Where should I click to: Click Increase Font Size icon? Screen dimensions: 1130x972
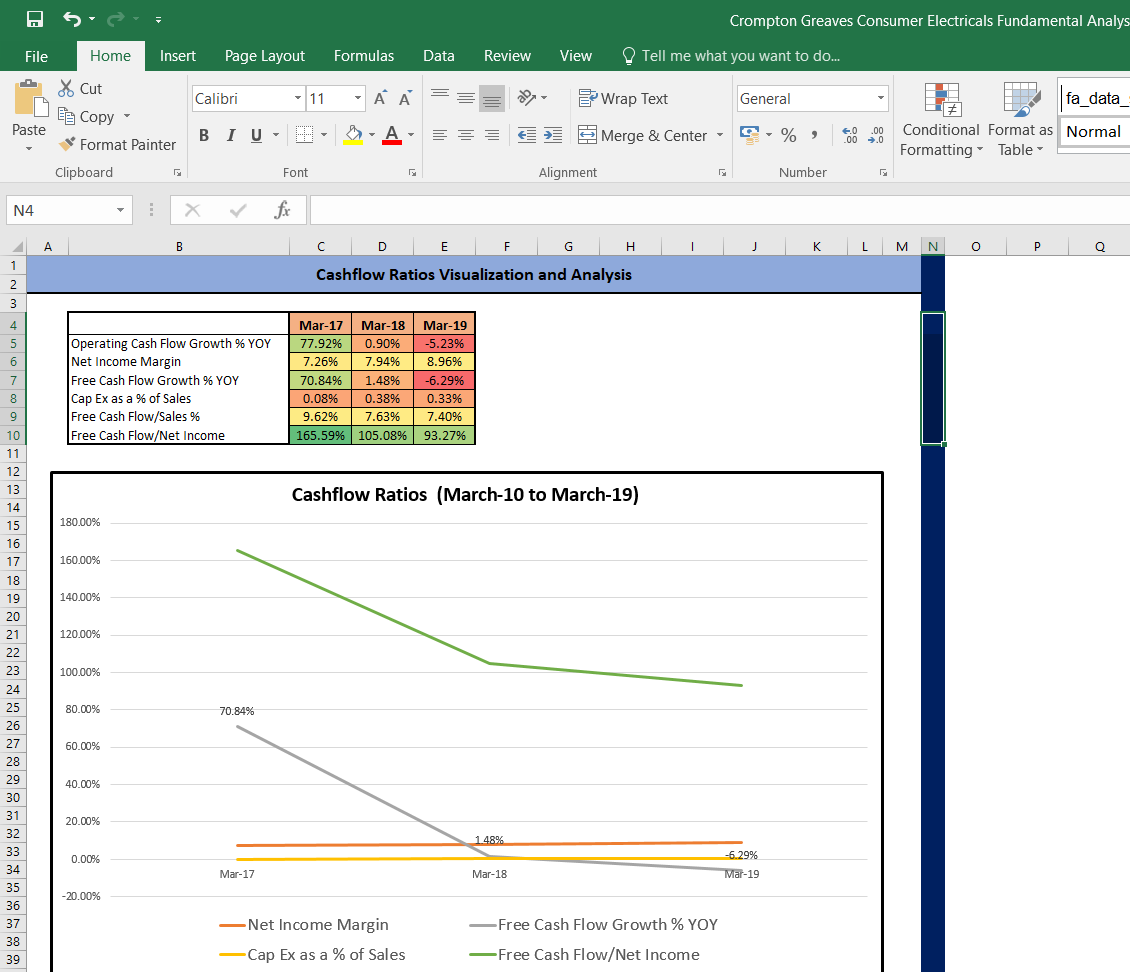click(x=381, y=98)
